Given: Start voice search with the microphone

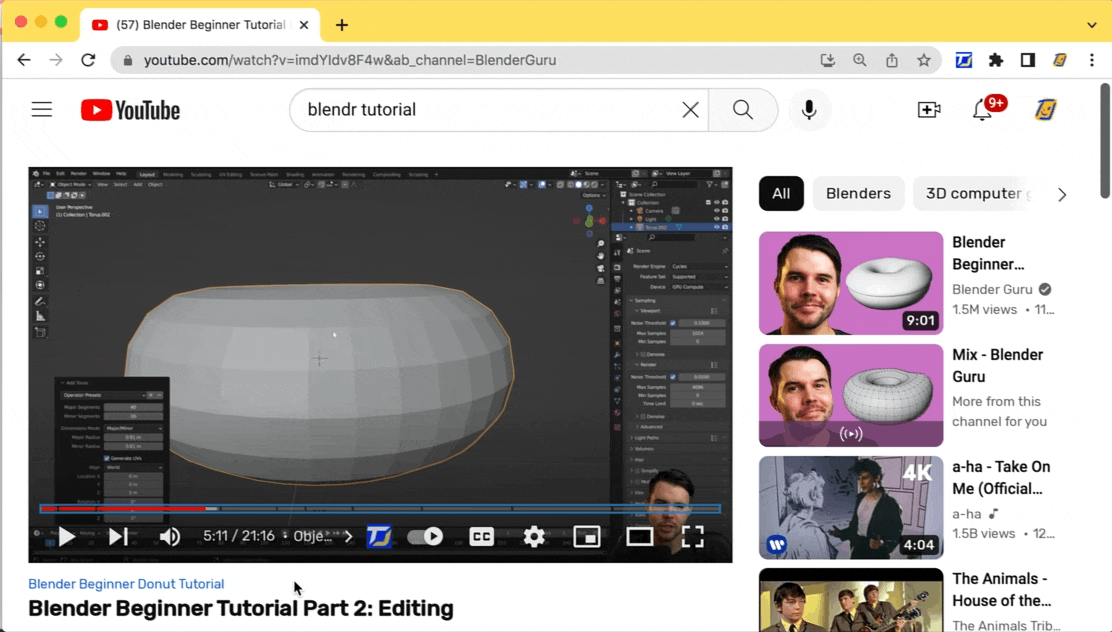Looking at the screenshot, I should click(809, 110).
